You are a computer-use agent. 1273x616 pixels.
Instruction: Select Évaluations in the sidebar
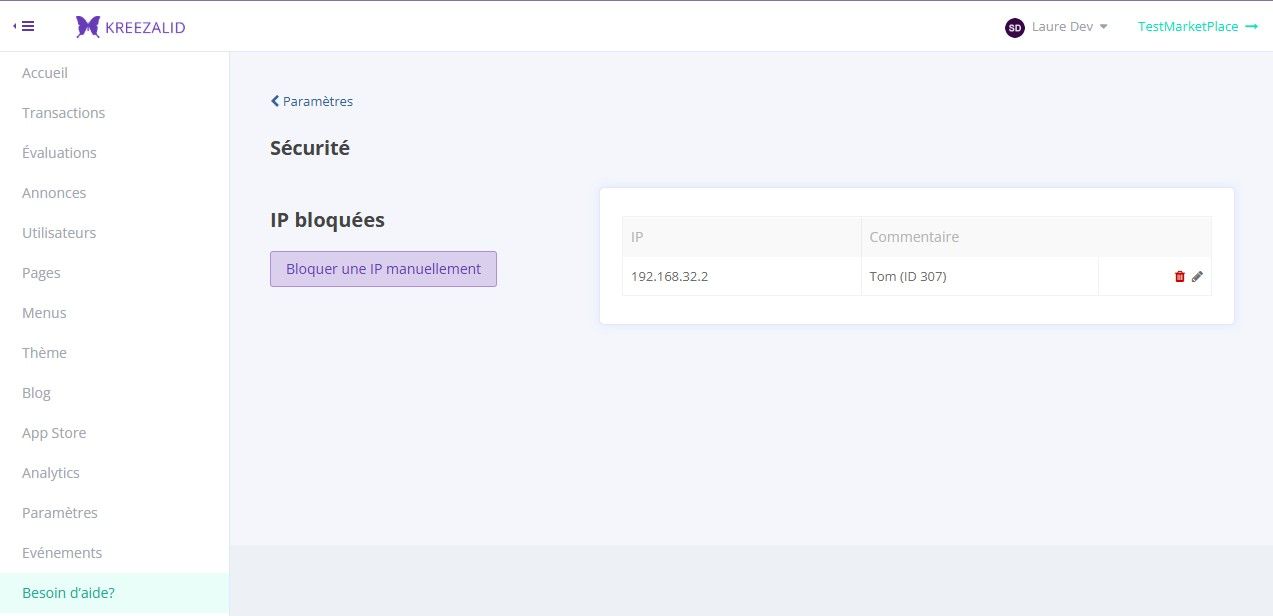[59, 153]
